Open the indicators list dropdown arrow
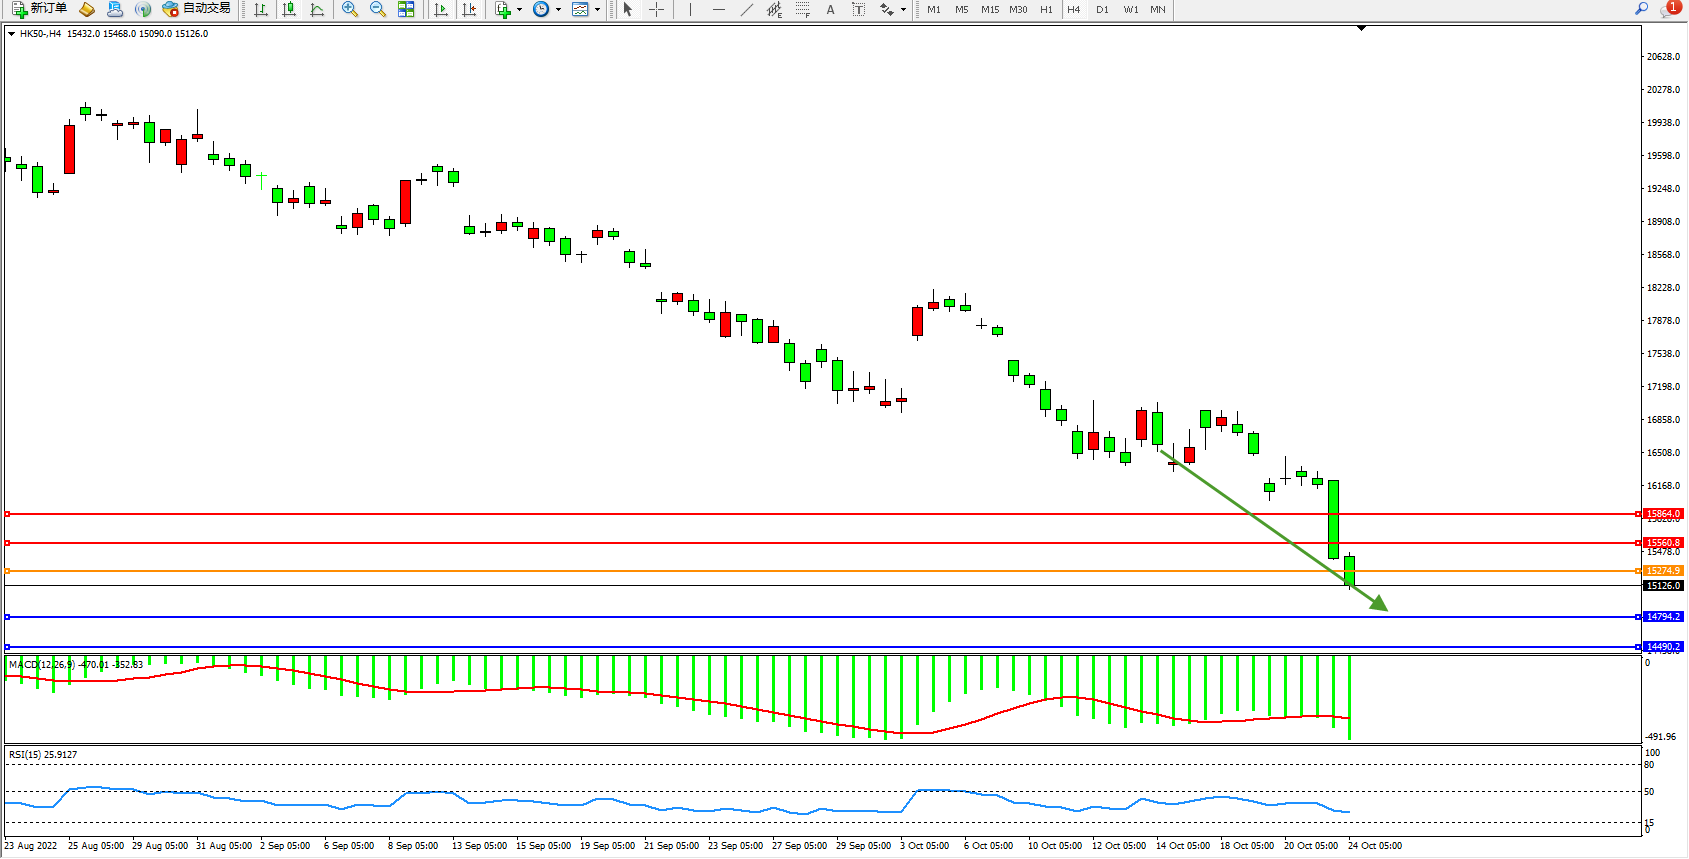Image resolution: width=1689 pixels, height=859 pixels. 519,9
